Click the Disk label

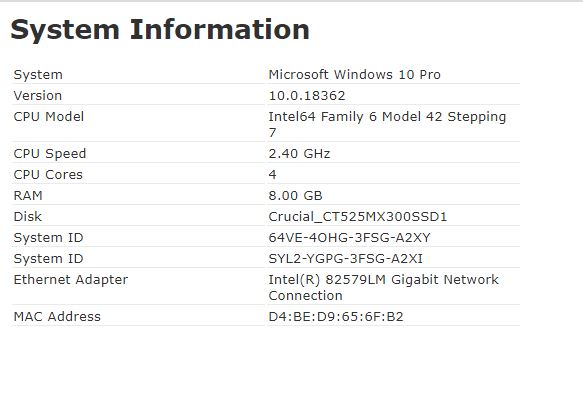click(x=28, y=216)
